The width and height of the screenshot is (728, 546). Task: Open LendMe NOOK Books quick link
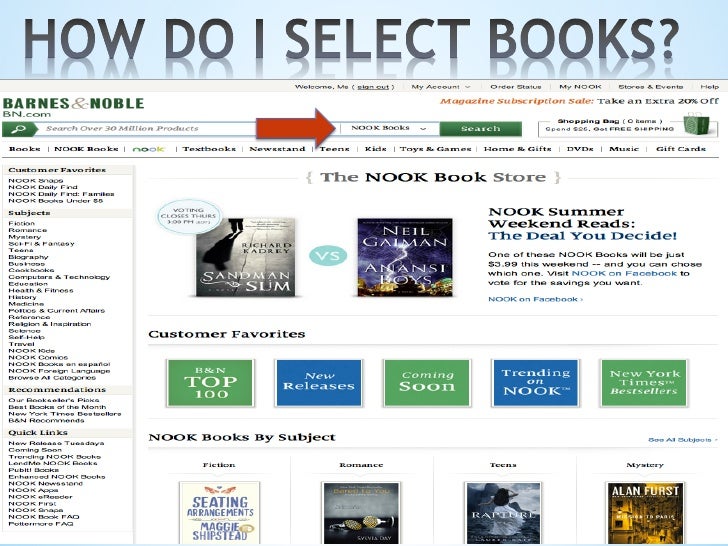click(53, 463)
